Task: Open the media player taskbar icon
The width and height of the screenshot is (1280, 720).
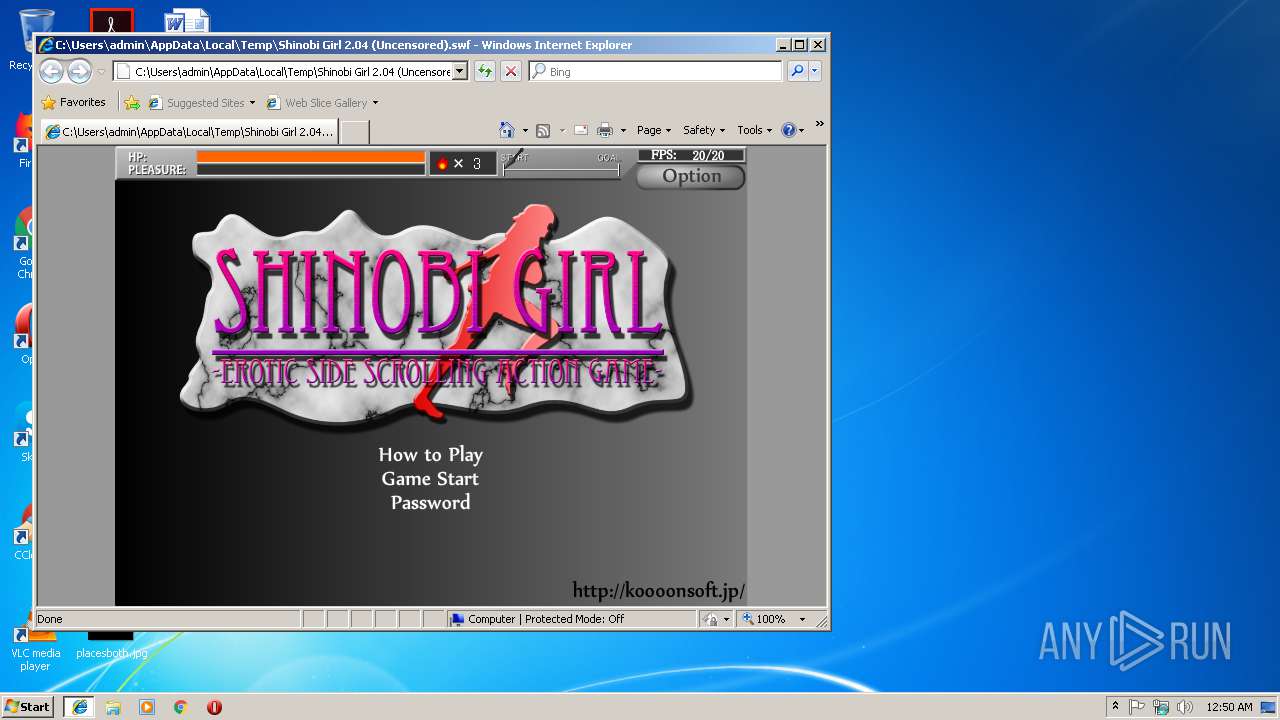Action: [x=147, y=707]
